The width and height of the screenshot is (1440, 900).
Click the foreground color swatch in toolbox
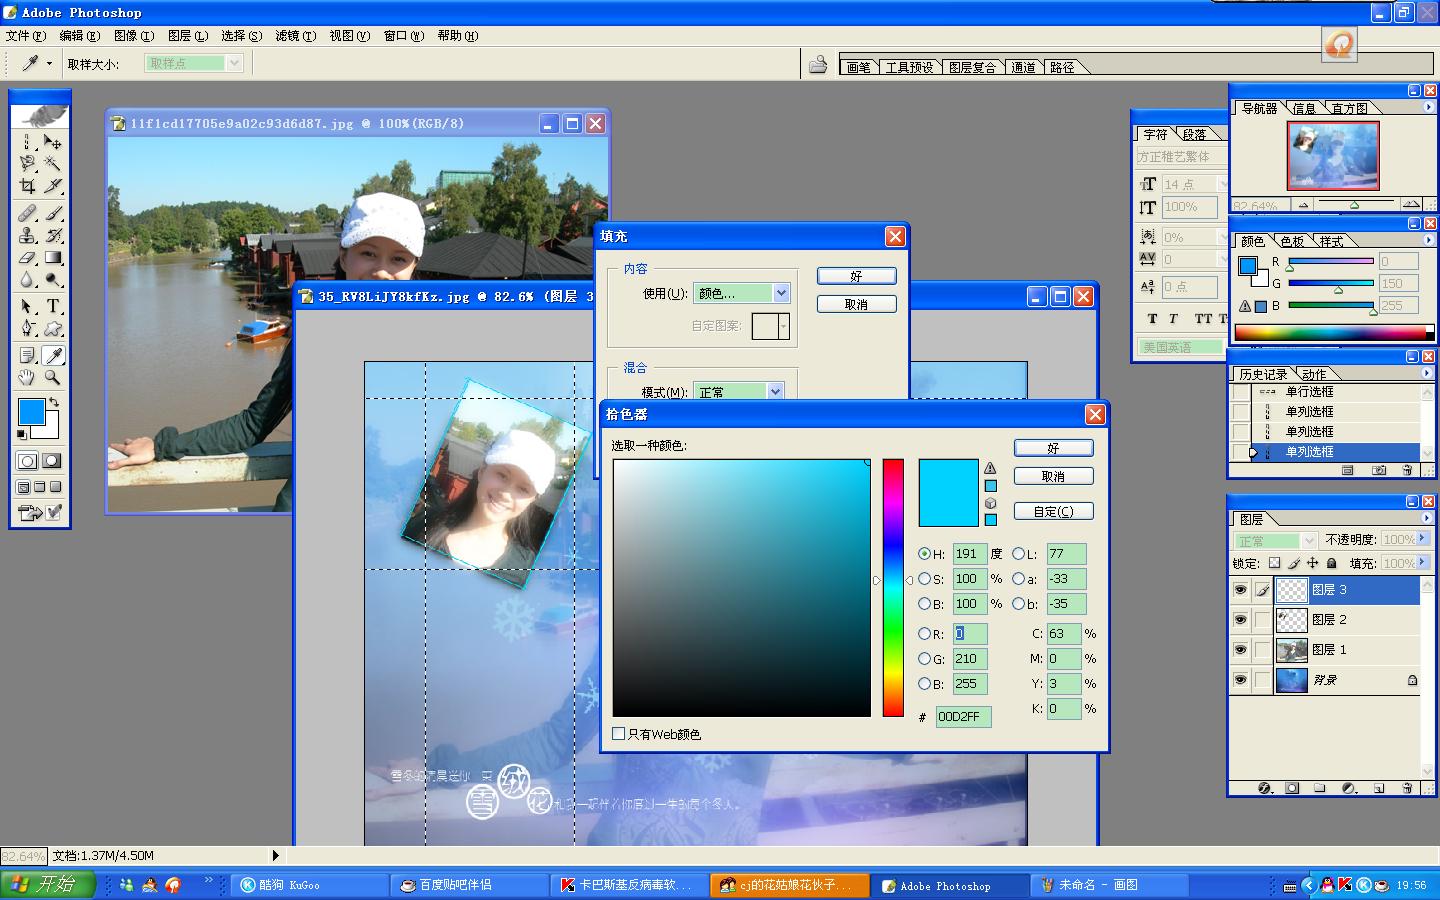pos(32,411)
